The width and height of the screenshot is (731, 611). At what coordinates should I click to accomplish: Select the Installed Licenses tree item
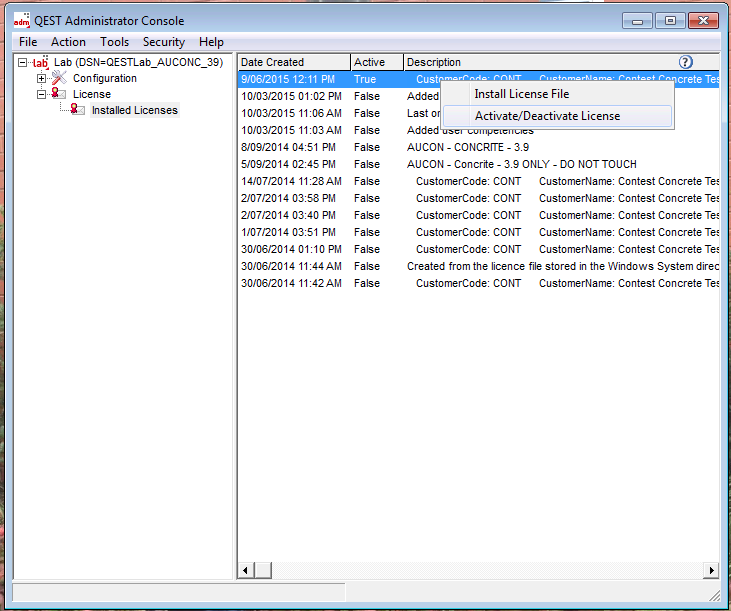pyautogui.click(x=134, y=110)
